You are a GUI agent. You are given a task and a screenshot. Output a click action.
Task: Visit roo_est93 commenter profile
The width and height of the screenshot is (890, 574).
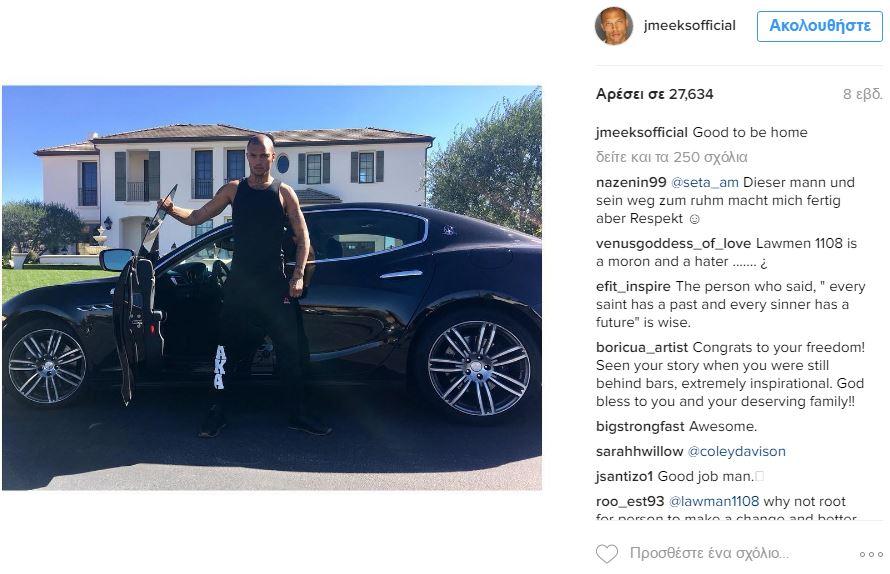629,502
